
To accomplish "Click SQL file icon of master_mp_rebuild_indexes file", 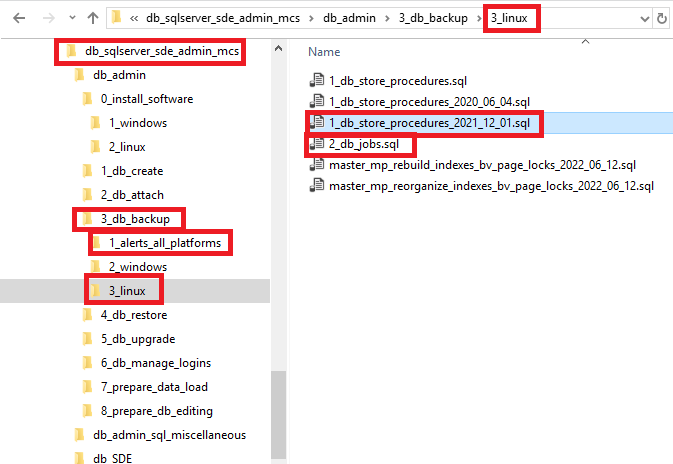I will (317, 164).
